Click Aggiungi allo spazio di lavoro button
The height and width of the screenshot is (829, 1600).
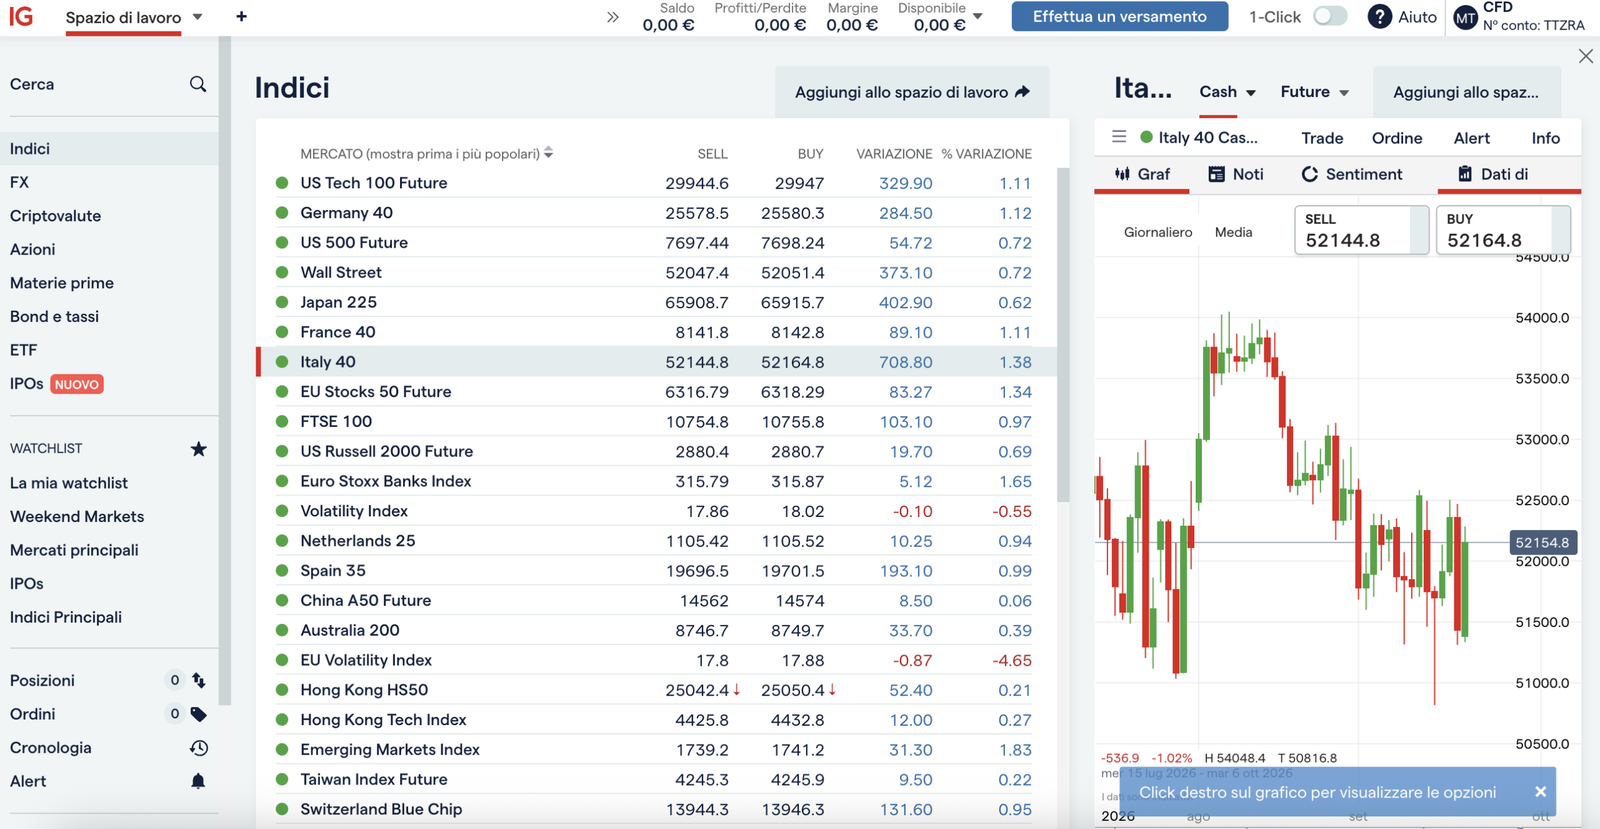pyautogui.click(x=912, y=92)
